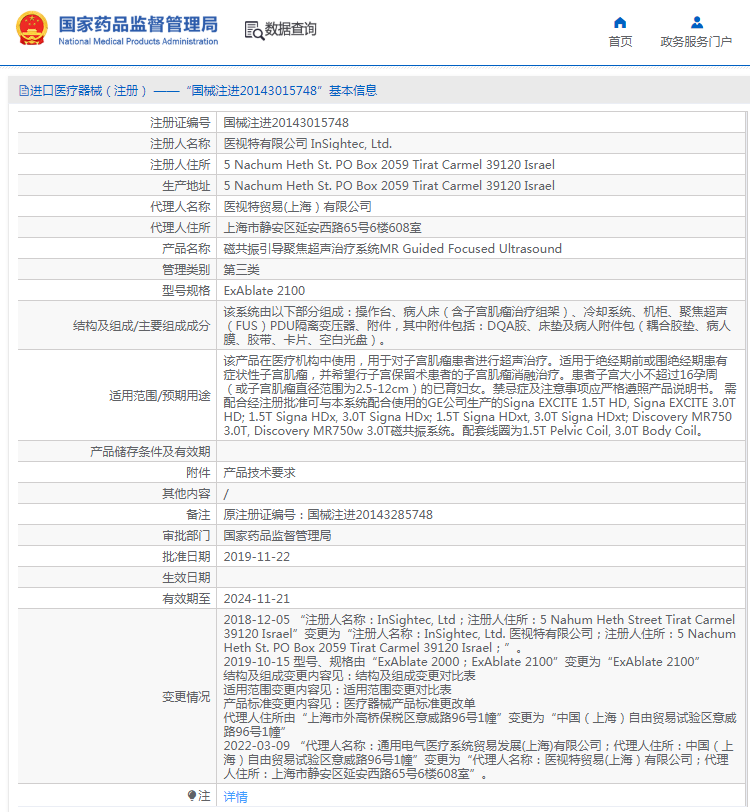This screenshot has height=812, width=750.
Task: Click attachment value 产品技术要求
Action: (x=259, y=473)
